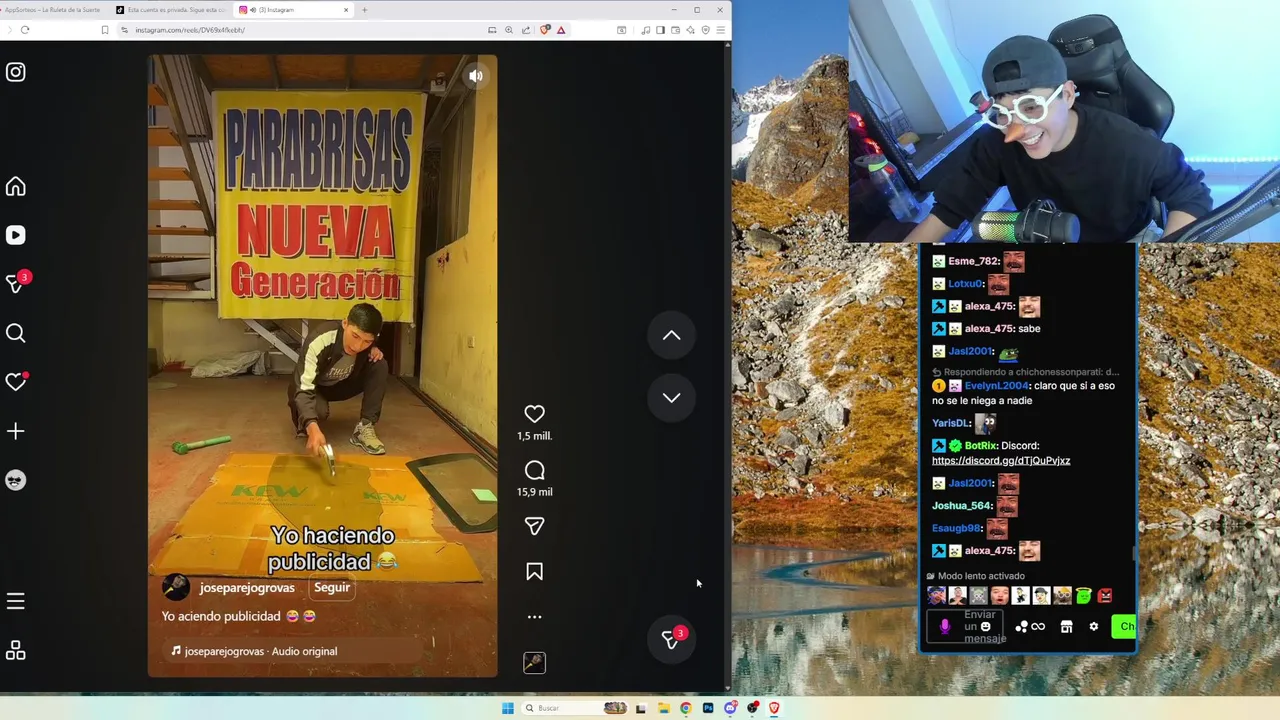Open the Meta apps grid icon

click(x=16, y=651)
